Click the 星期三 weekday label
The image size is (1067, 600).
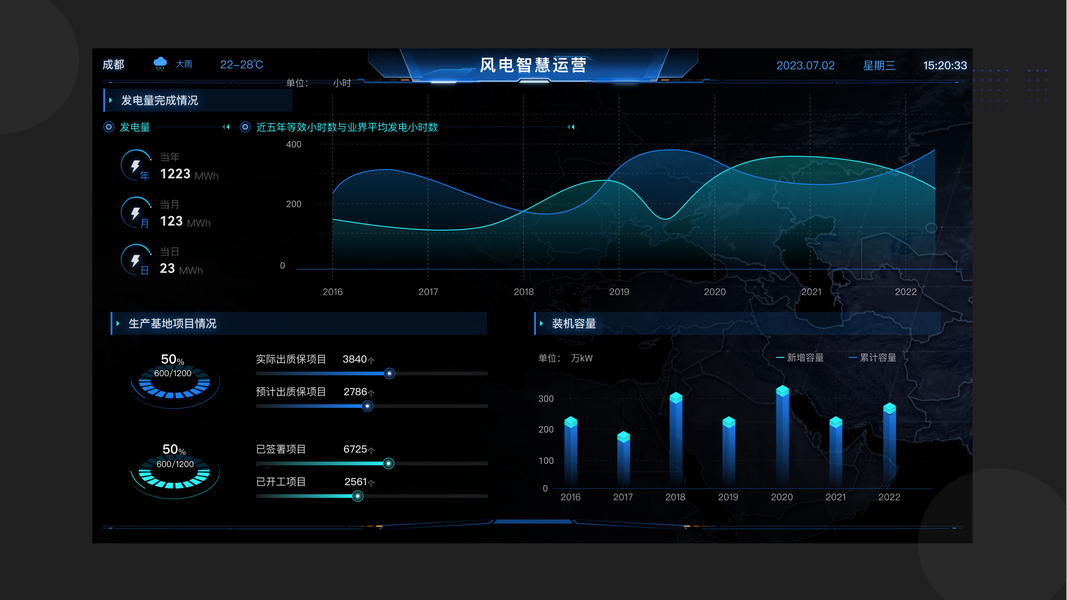pyautogui.click(x=879, y=65)
